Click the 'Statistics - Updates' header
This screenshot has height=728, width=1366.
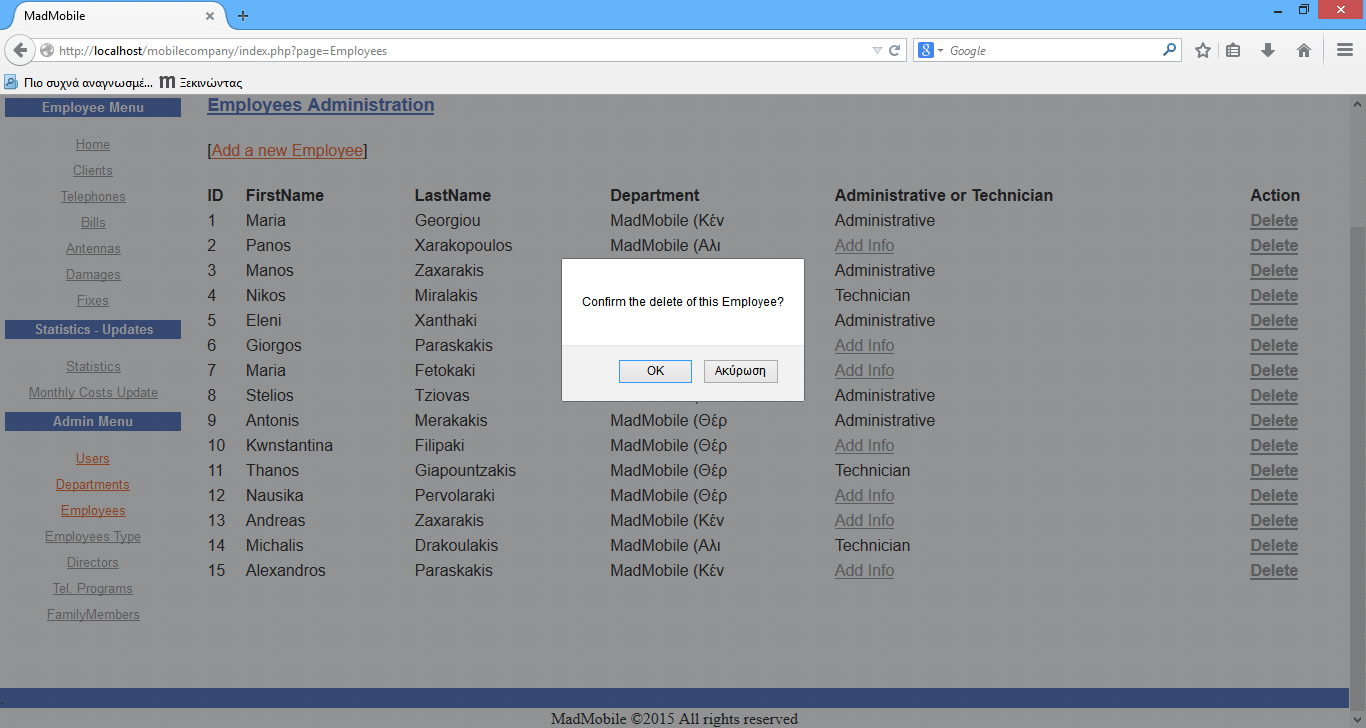pyautogui.click(x=93, y=330)
